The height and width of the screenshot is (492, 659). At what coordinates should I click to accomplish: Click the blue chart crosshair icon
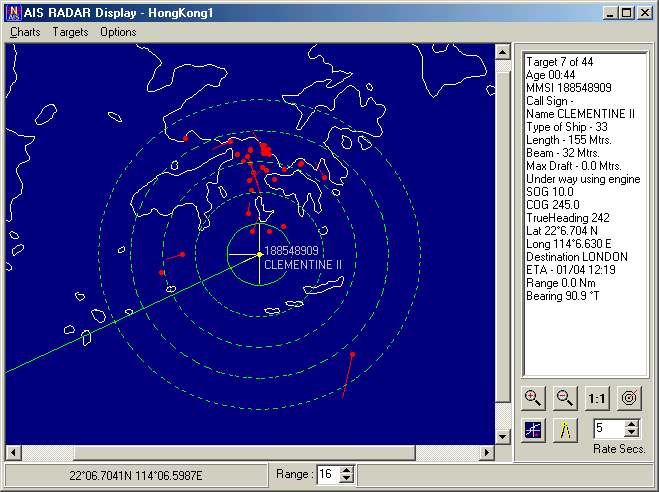click(x=533, y=430)
